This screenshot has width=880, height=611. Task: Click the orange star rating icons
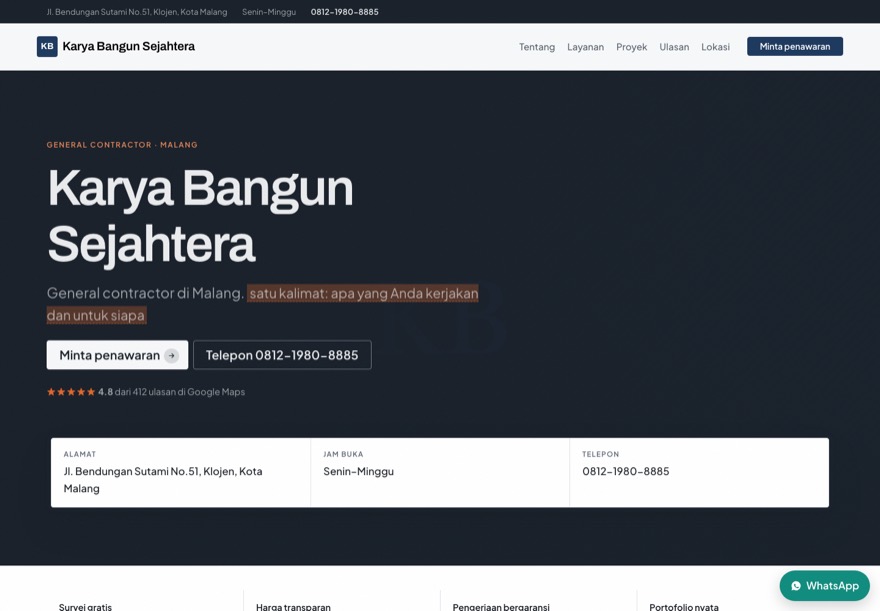pyautogui.click(x=71, y=392)
